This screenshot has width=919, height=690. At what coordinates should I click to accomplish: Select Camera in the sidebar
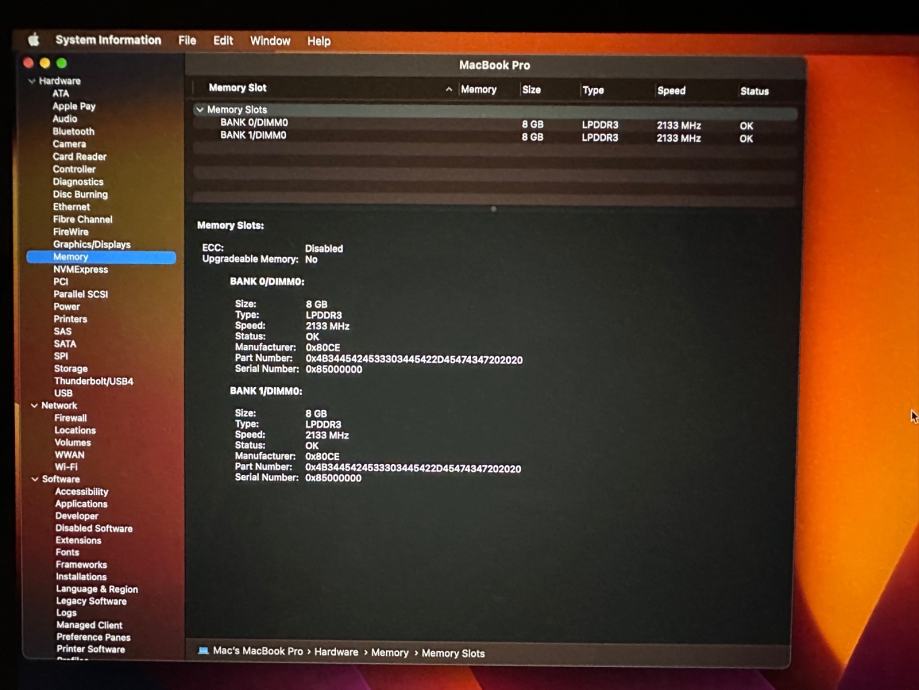click(69, 144)
